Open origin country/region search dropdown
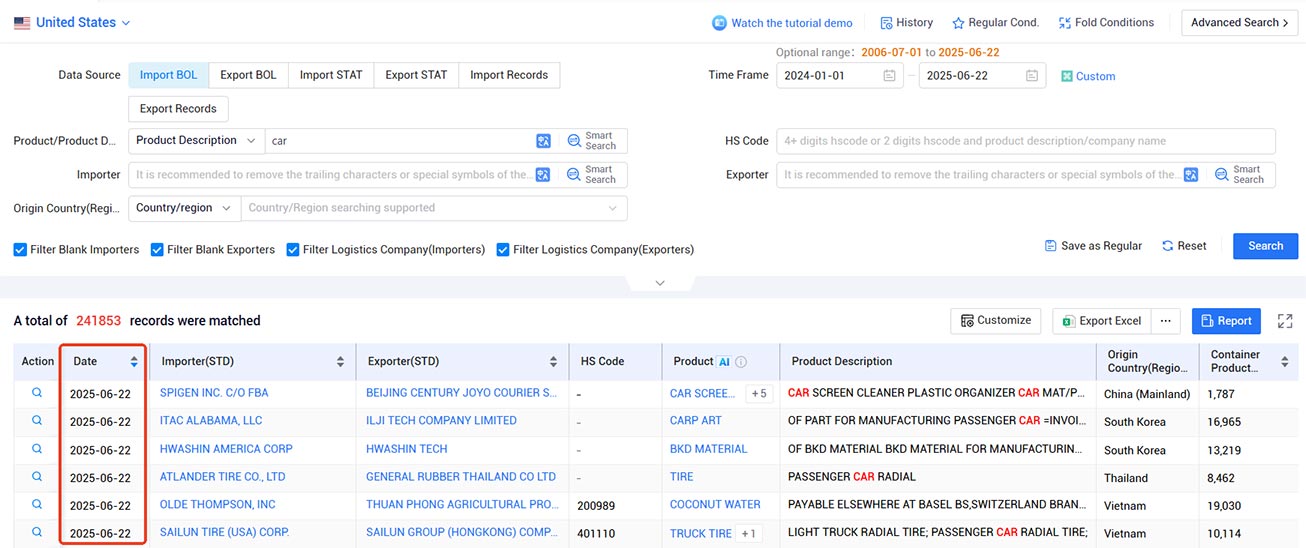 pos(434,208)
